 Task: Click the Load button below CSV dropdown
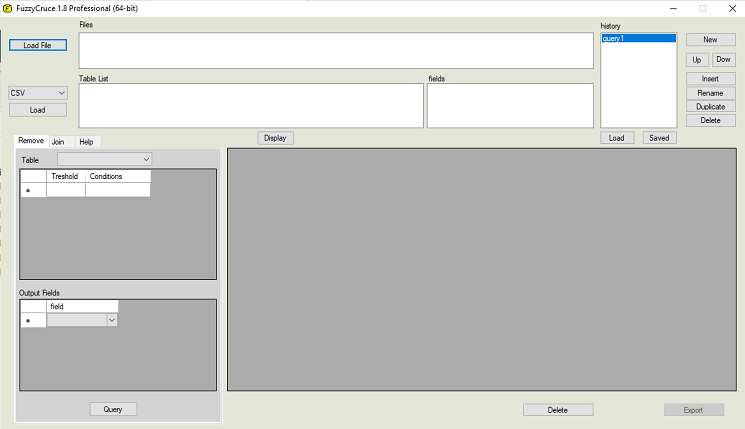pos(38,110)
